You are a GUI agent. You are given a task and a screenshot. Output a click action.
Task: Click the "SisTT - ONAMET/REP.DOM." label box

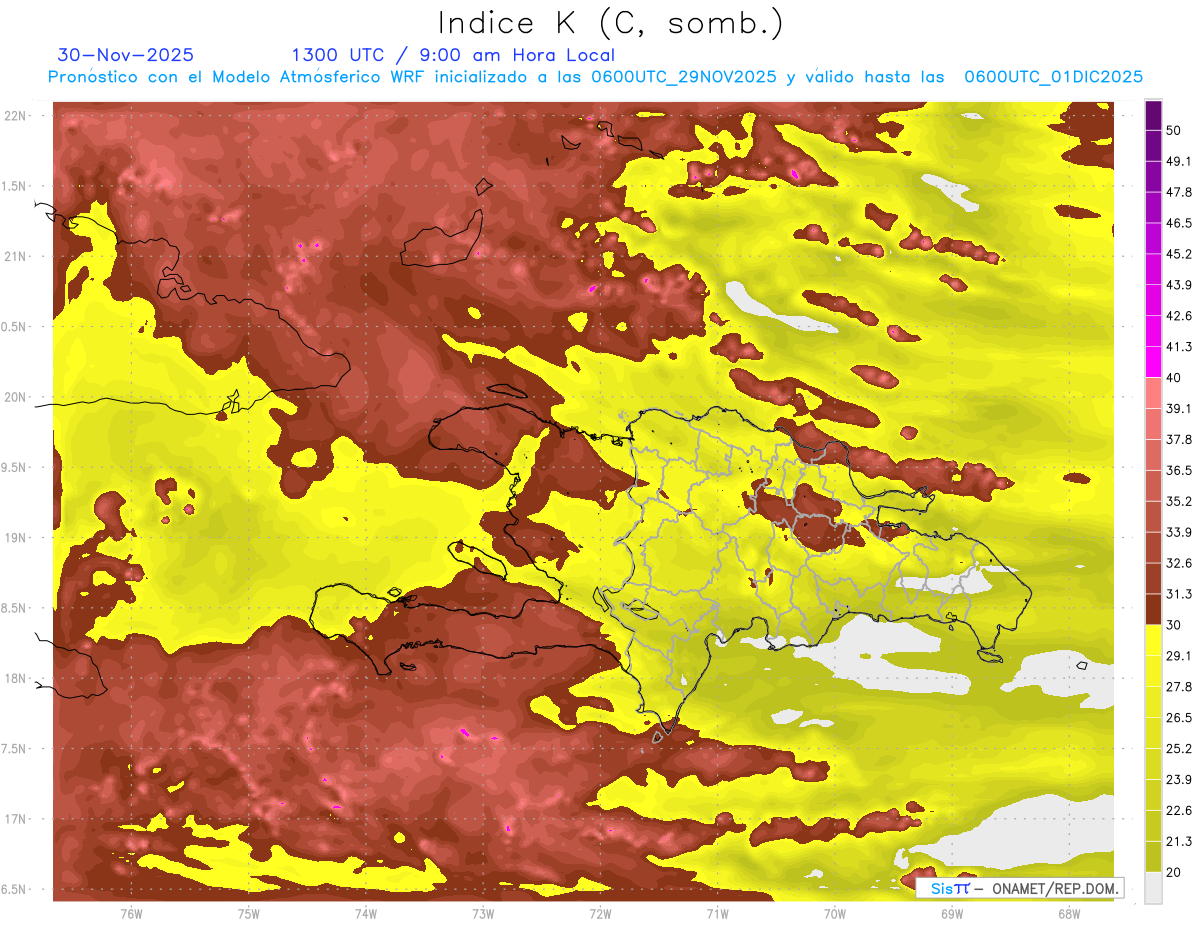tap(1021, 888)
